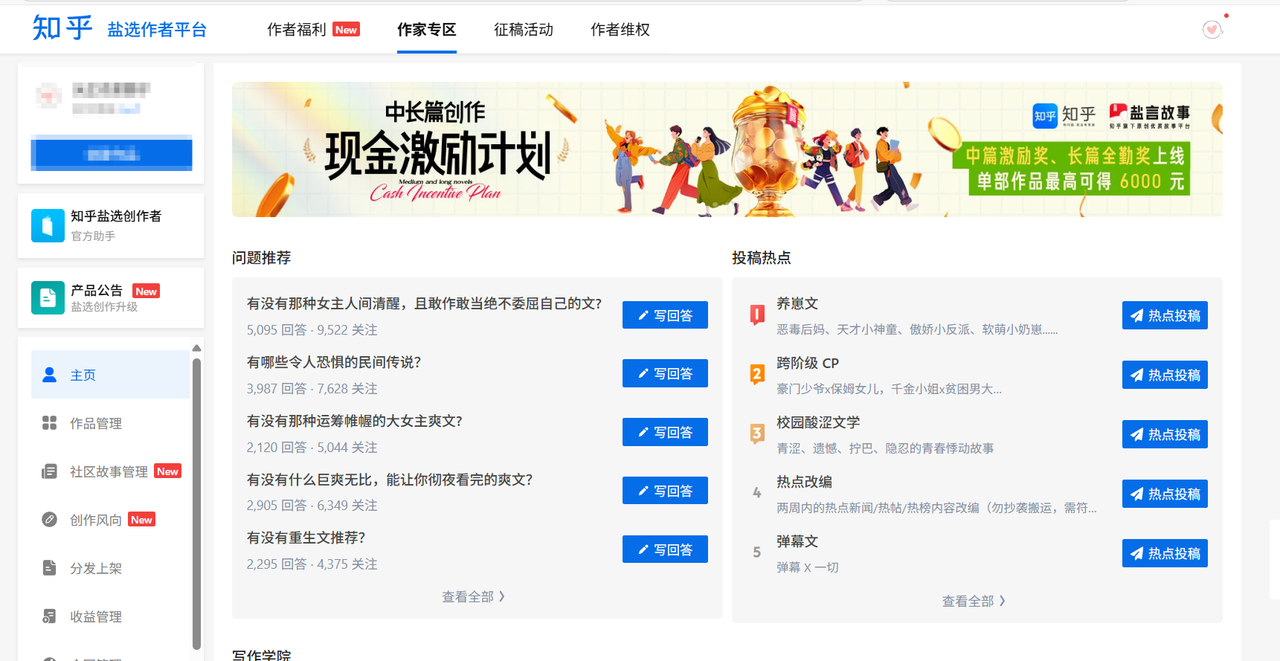Open question 有没有那种女主人间清醒
Screen dimensions: 1280x661
tap(424, 303)
